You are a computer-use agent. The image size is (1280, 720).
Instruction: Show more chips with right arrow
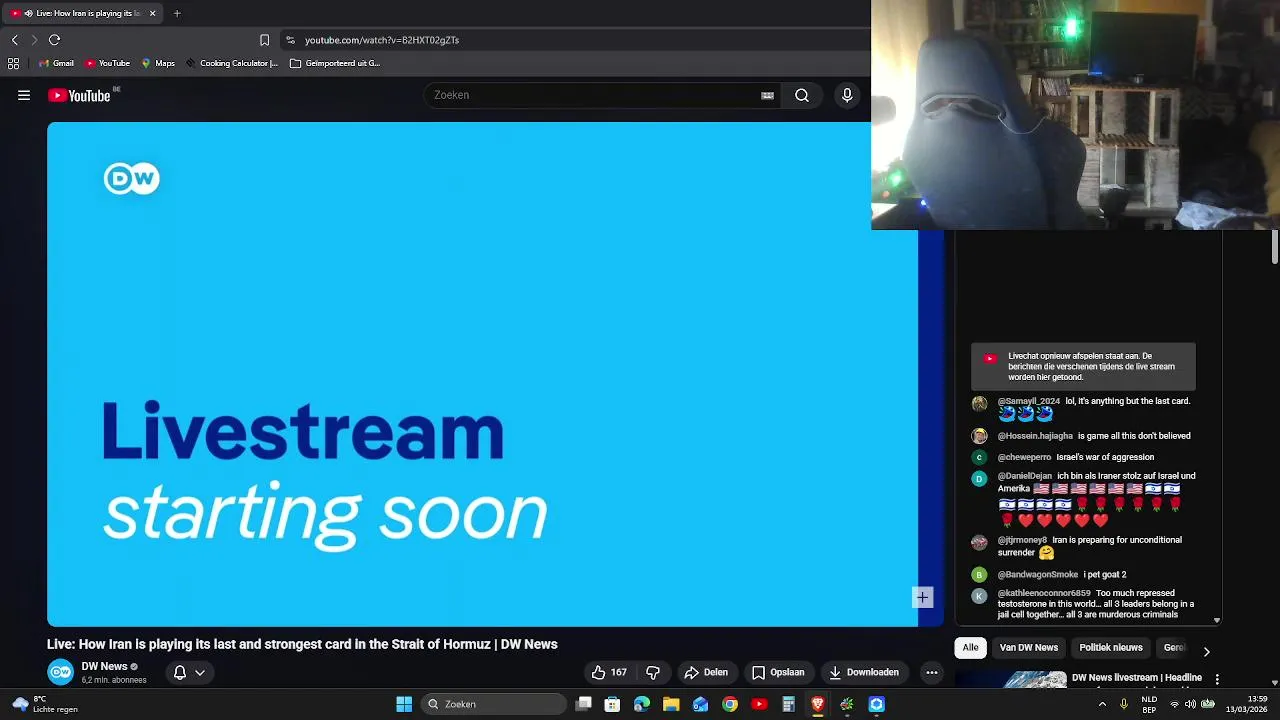click(x=1206, y=651)
